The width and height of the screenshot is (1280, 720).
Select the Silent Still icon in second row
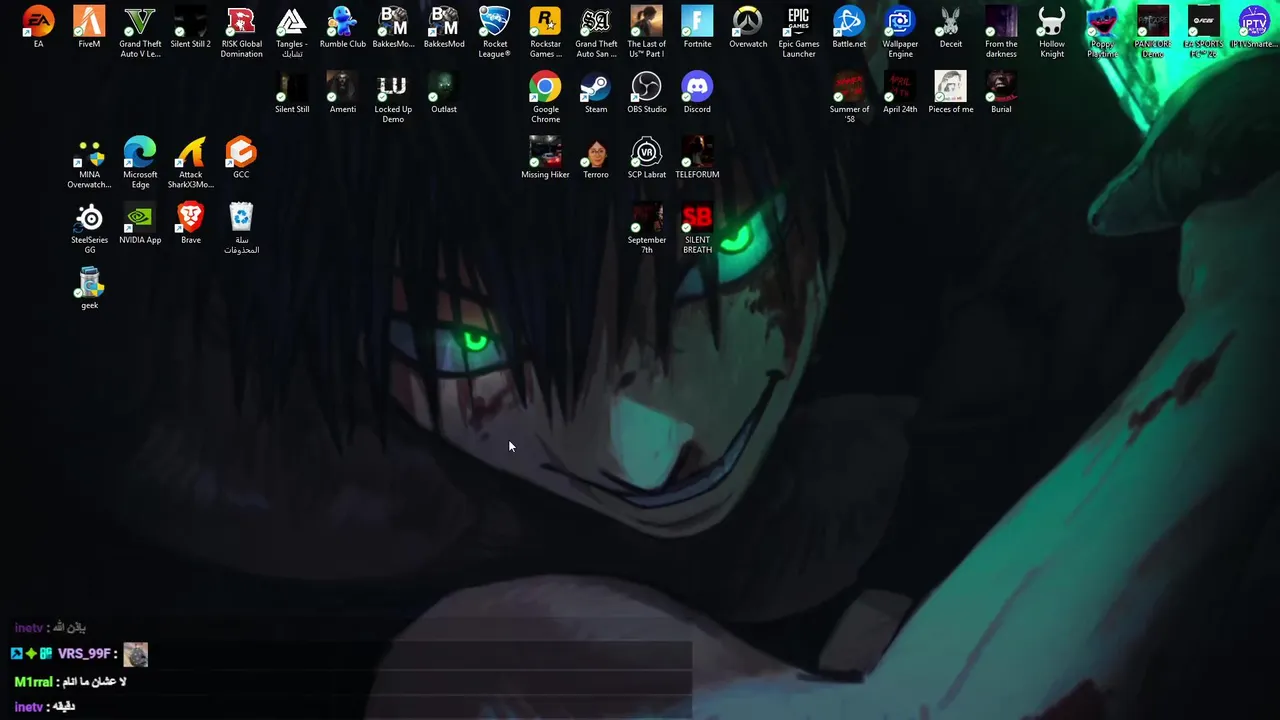[291, 87]
